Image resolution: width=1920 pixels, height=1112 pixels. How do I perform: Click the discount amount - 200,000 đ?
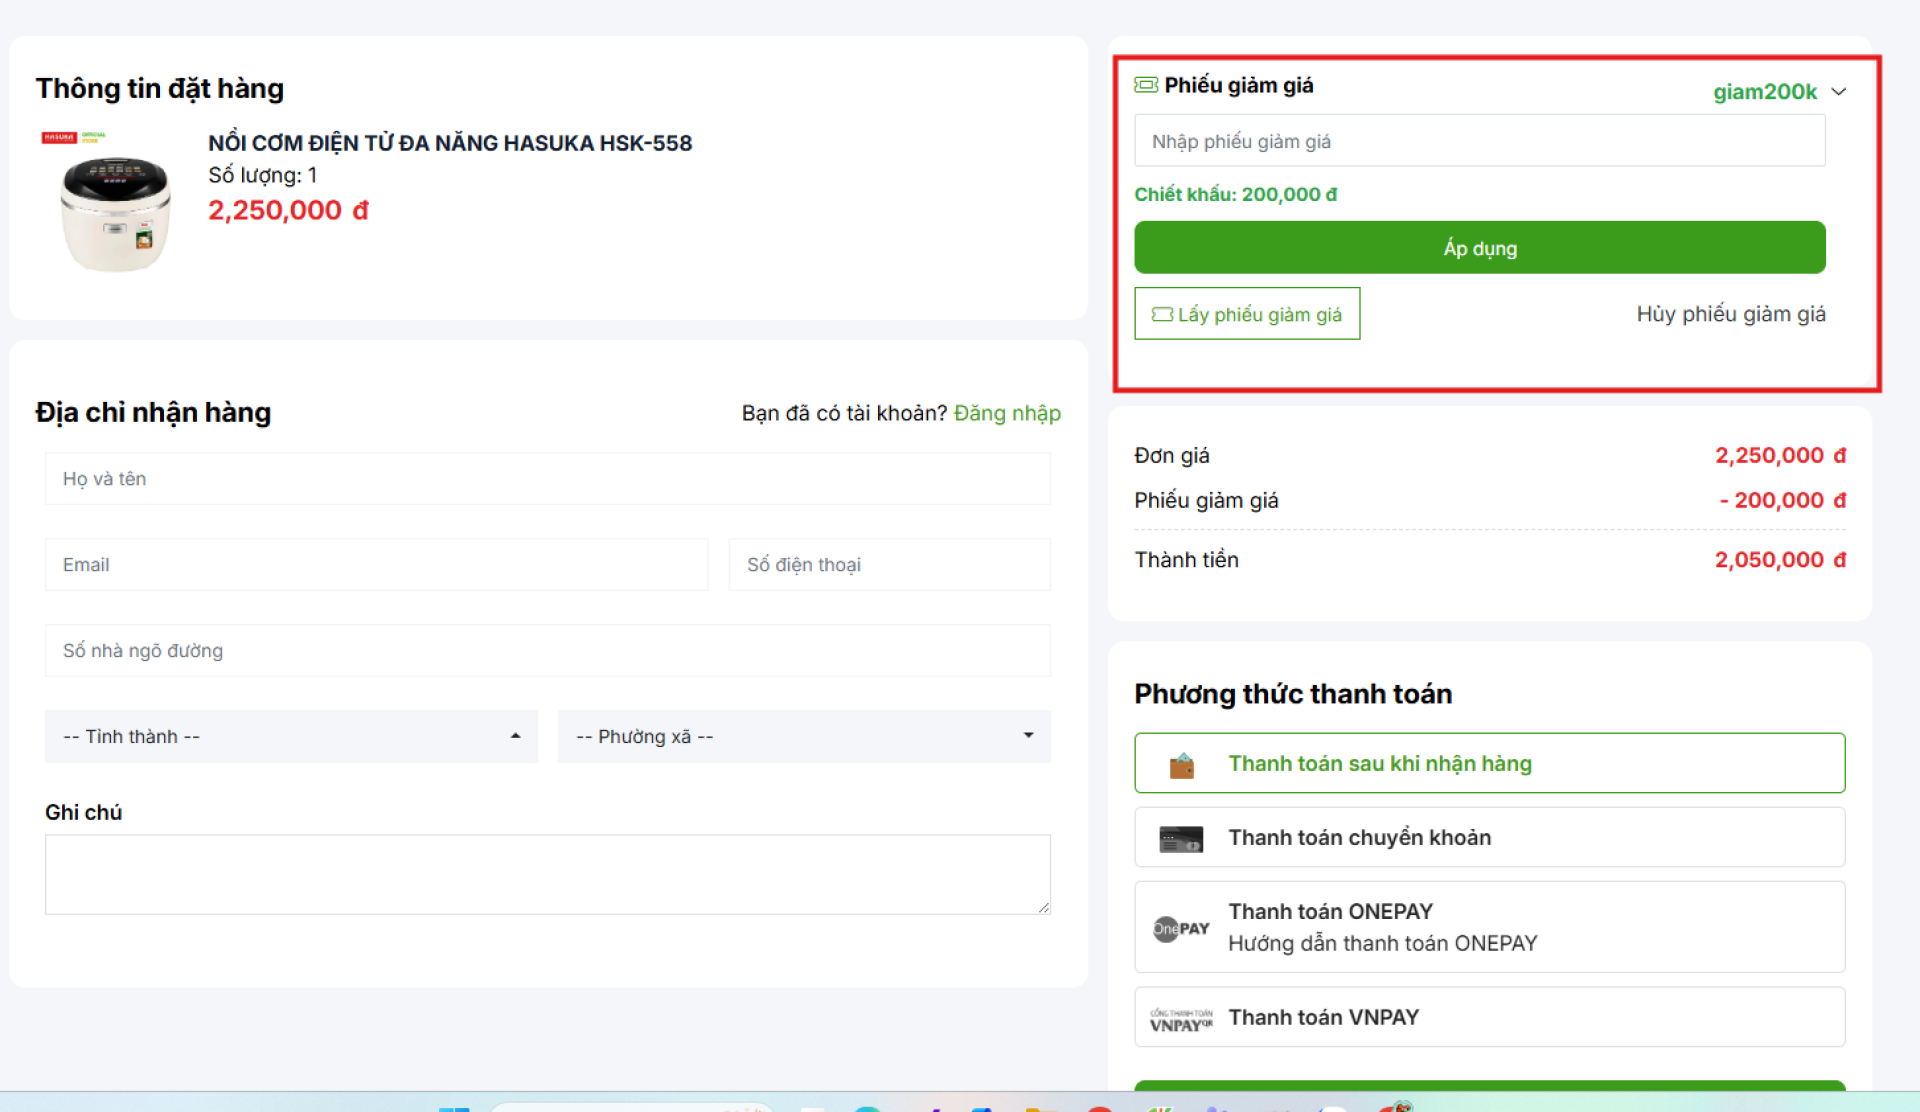1782,500
